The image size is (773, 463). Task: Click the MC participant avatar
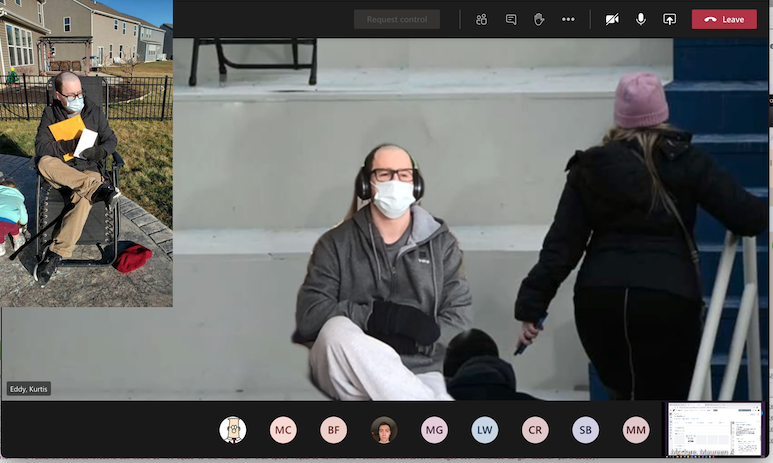coord(283,430)
